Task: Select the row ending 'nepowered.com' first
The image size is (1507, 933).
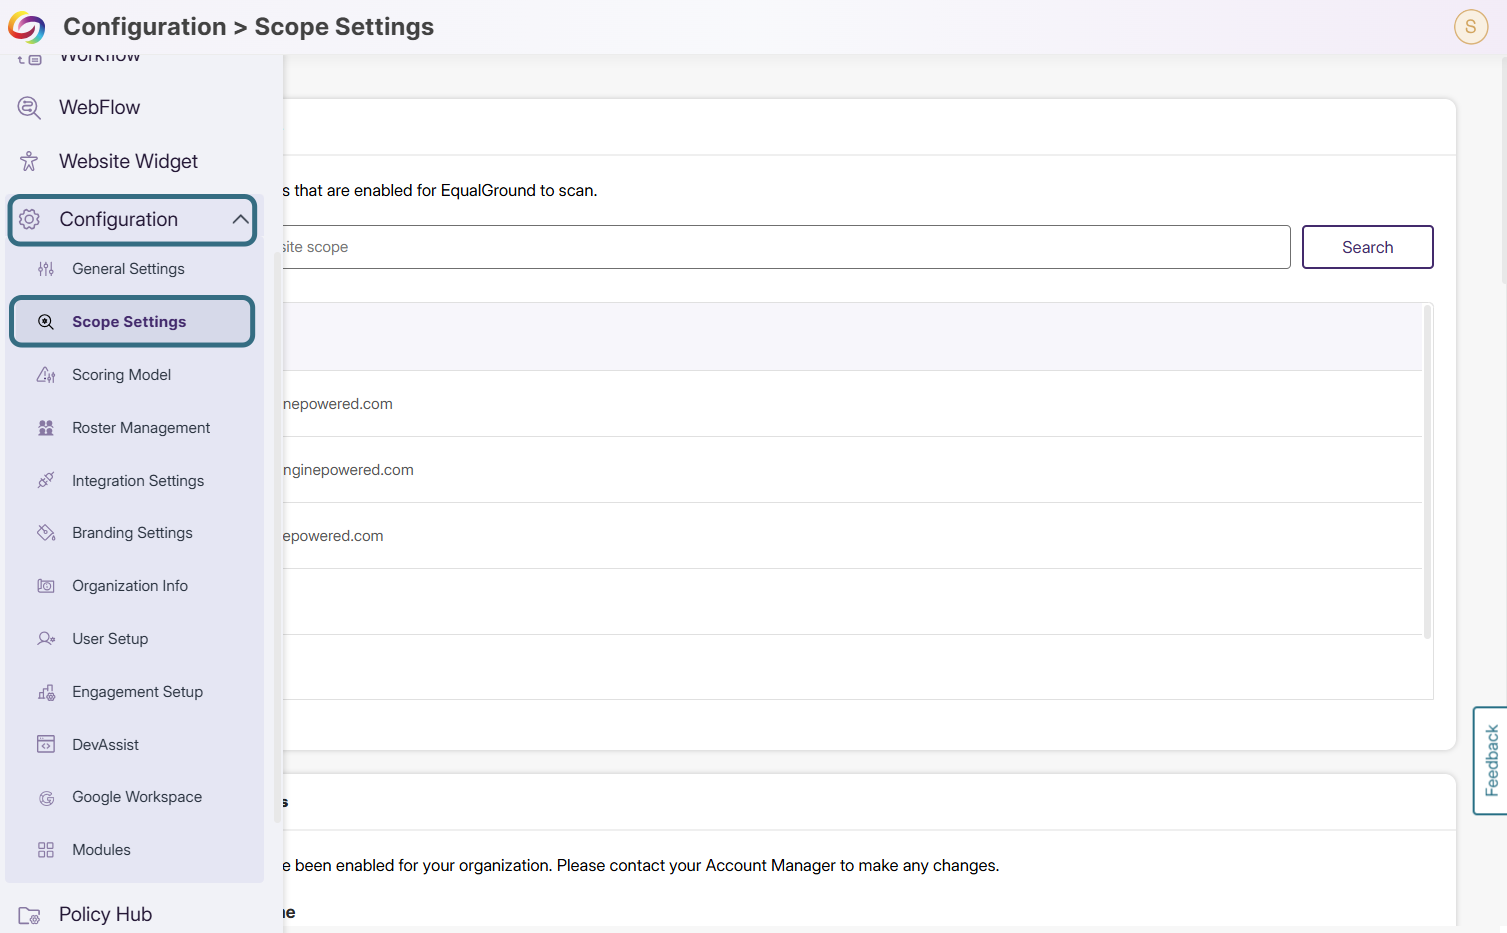Action: [x=852, y=404]
